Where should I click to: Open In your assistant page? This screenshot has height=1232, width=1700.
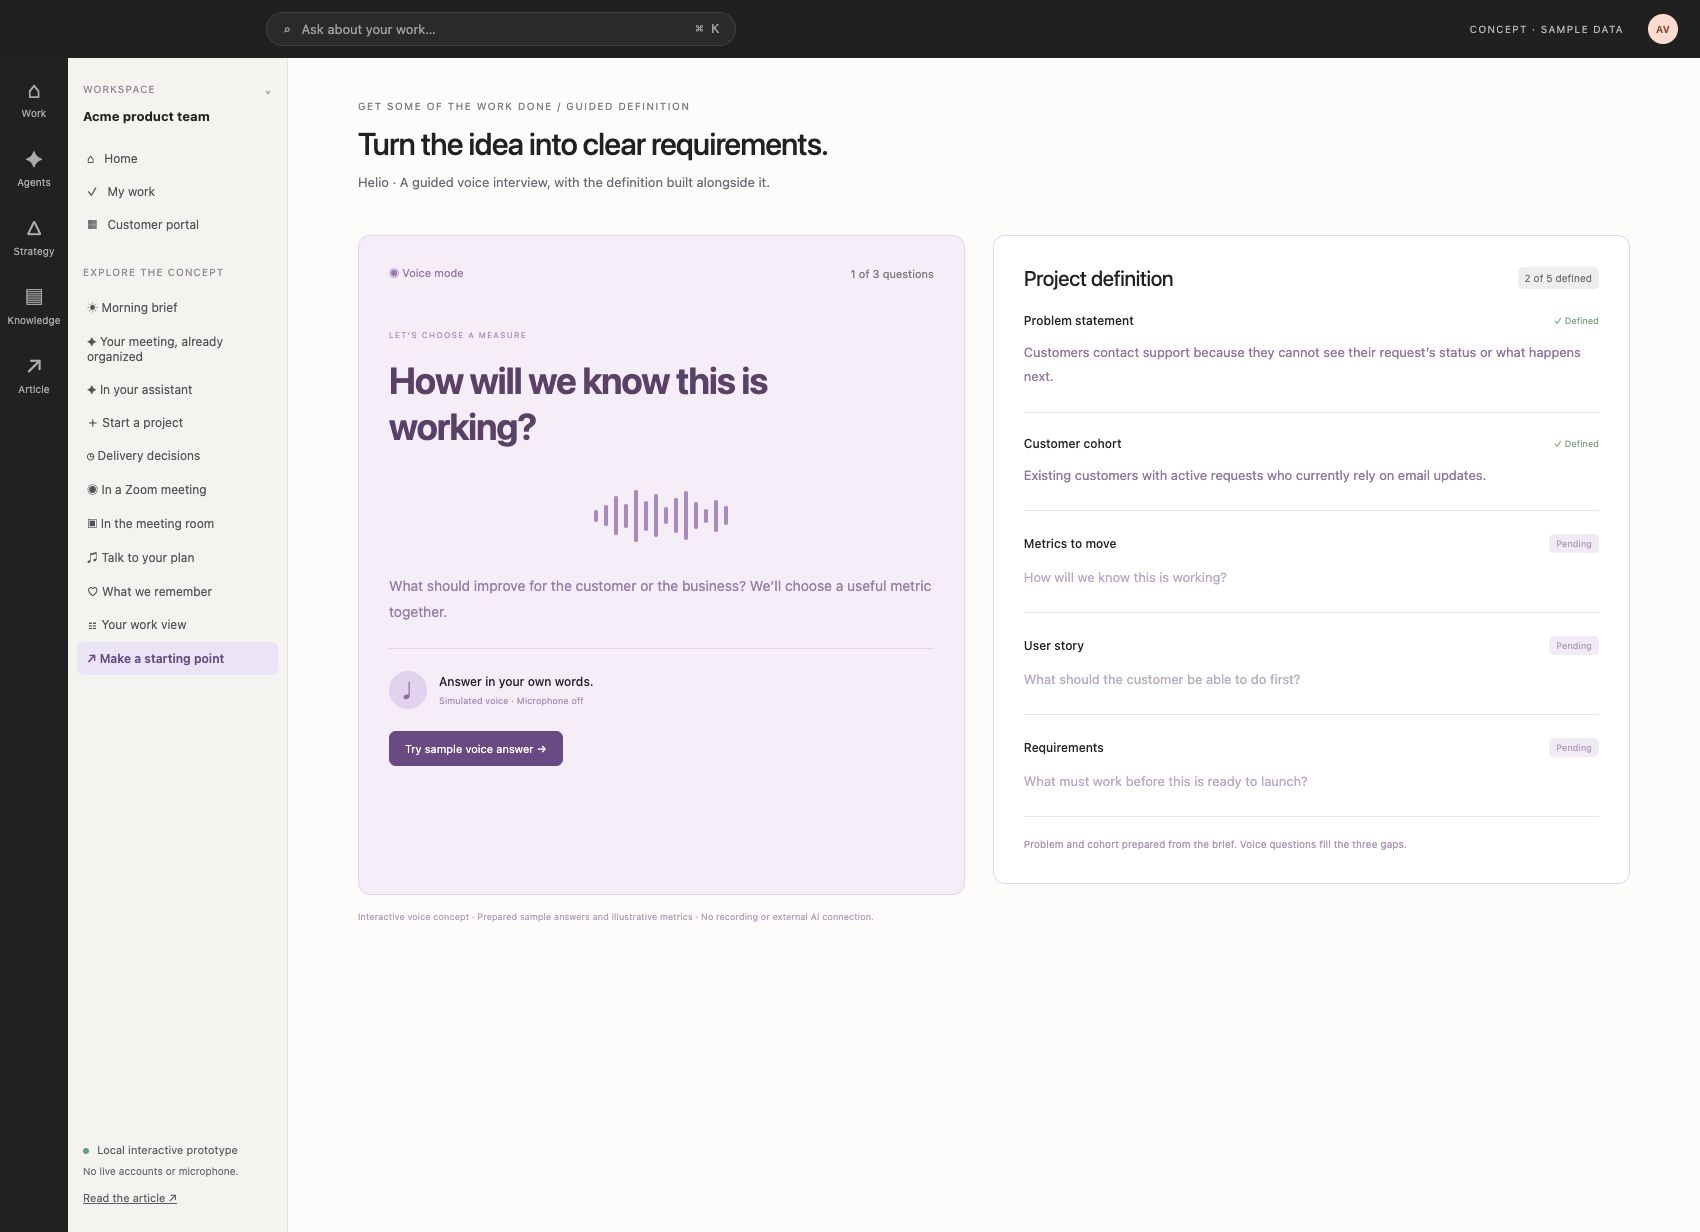(177, 390)
